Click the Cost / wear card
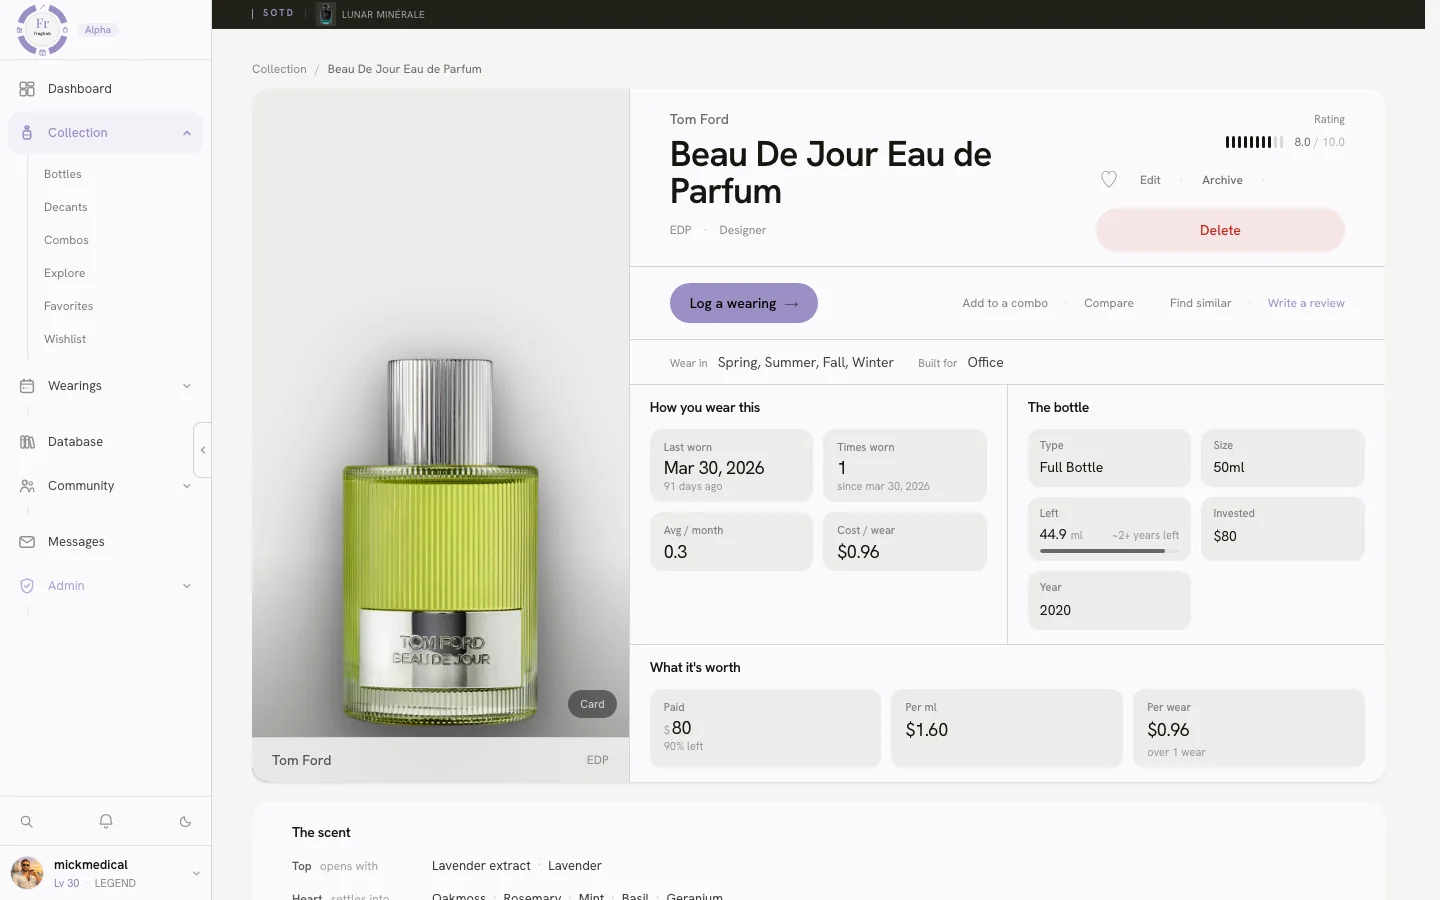Viewport: 1440px width, 900px height. point(905,542)
